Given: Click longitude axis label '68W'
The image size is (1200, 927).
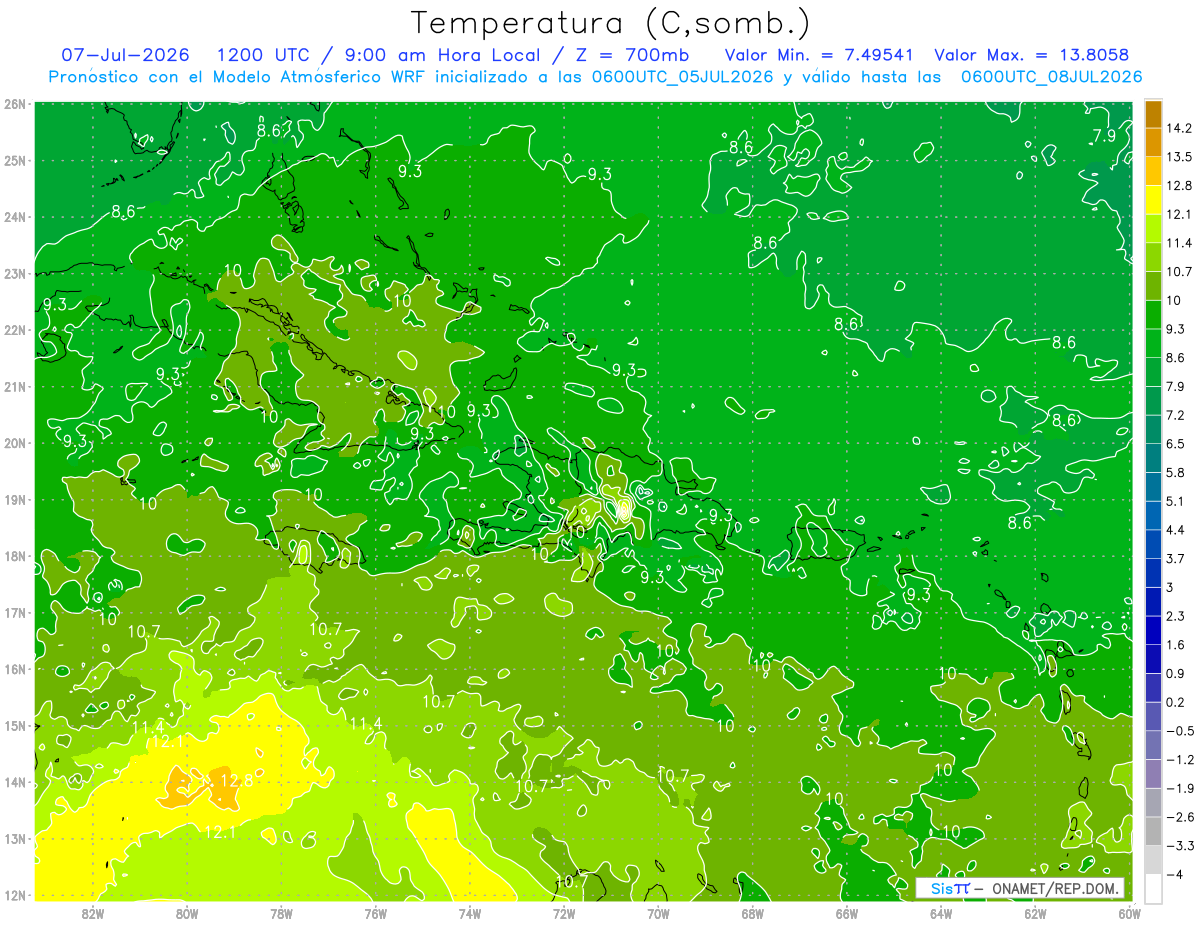Looking at the screenshot, I should [x=752, y=912].
